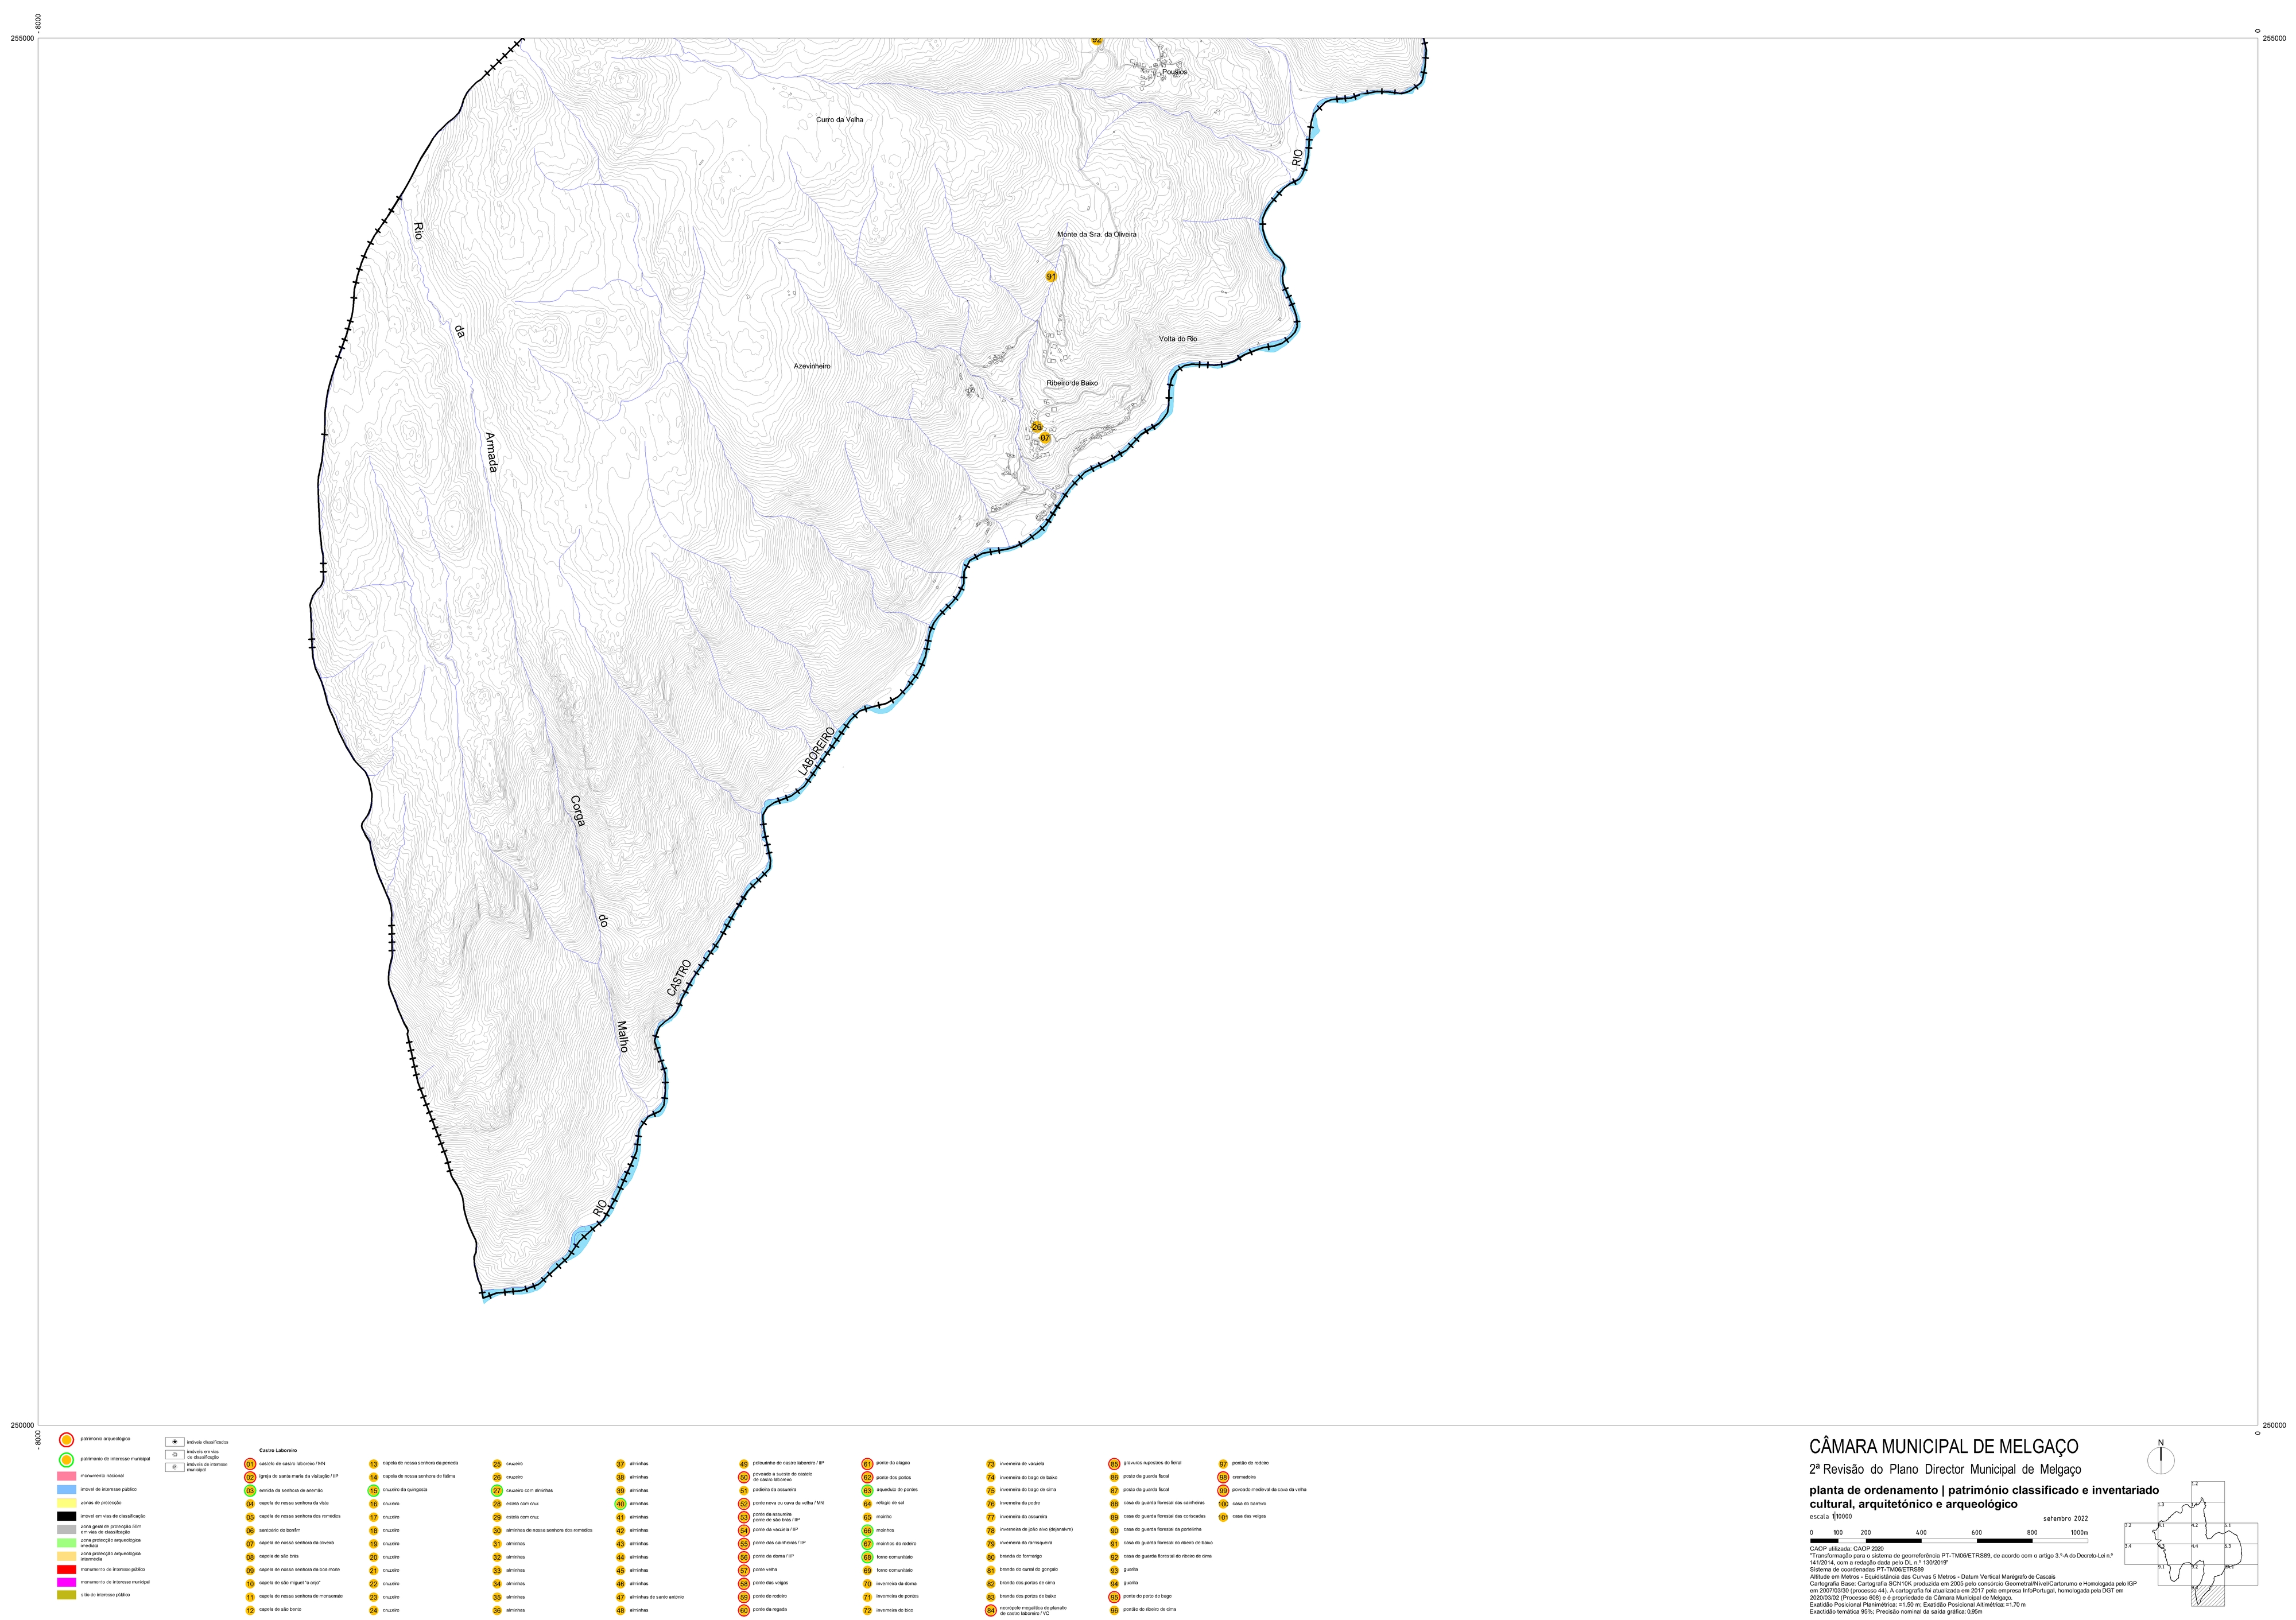
Task: Click legend marker 62 ponte dos portos
Action: (867, 1477)
